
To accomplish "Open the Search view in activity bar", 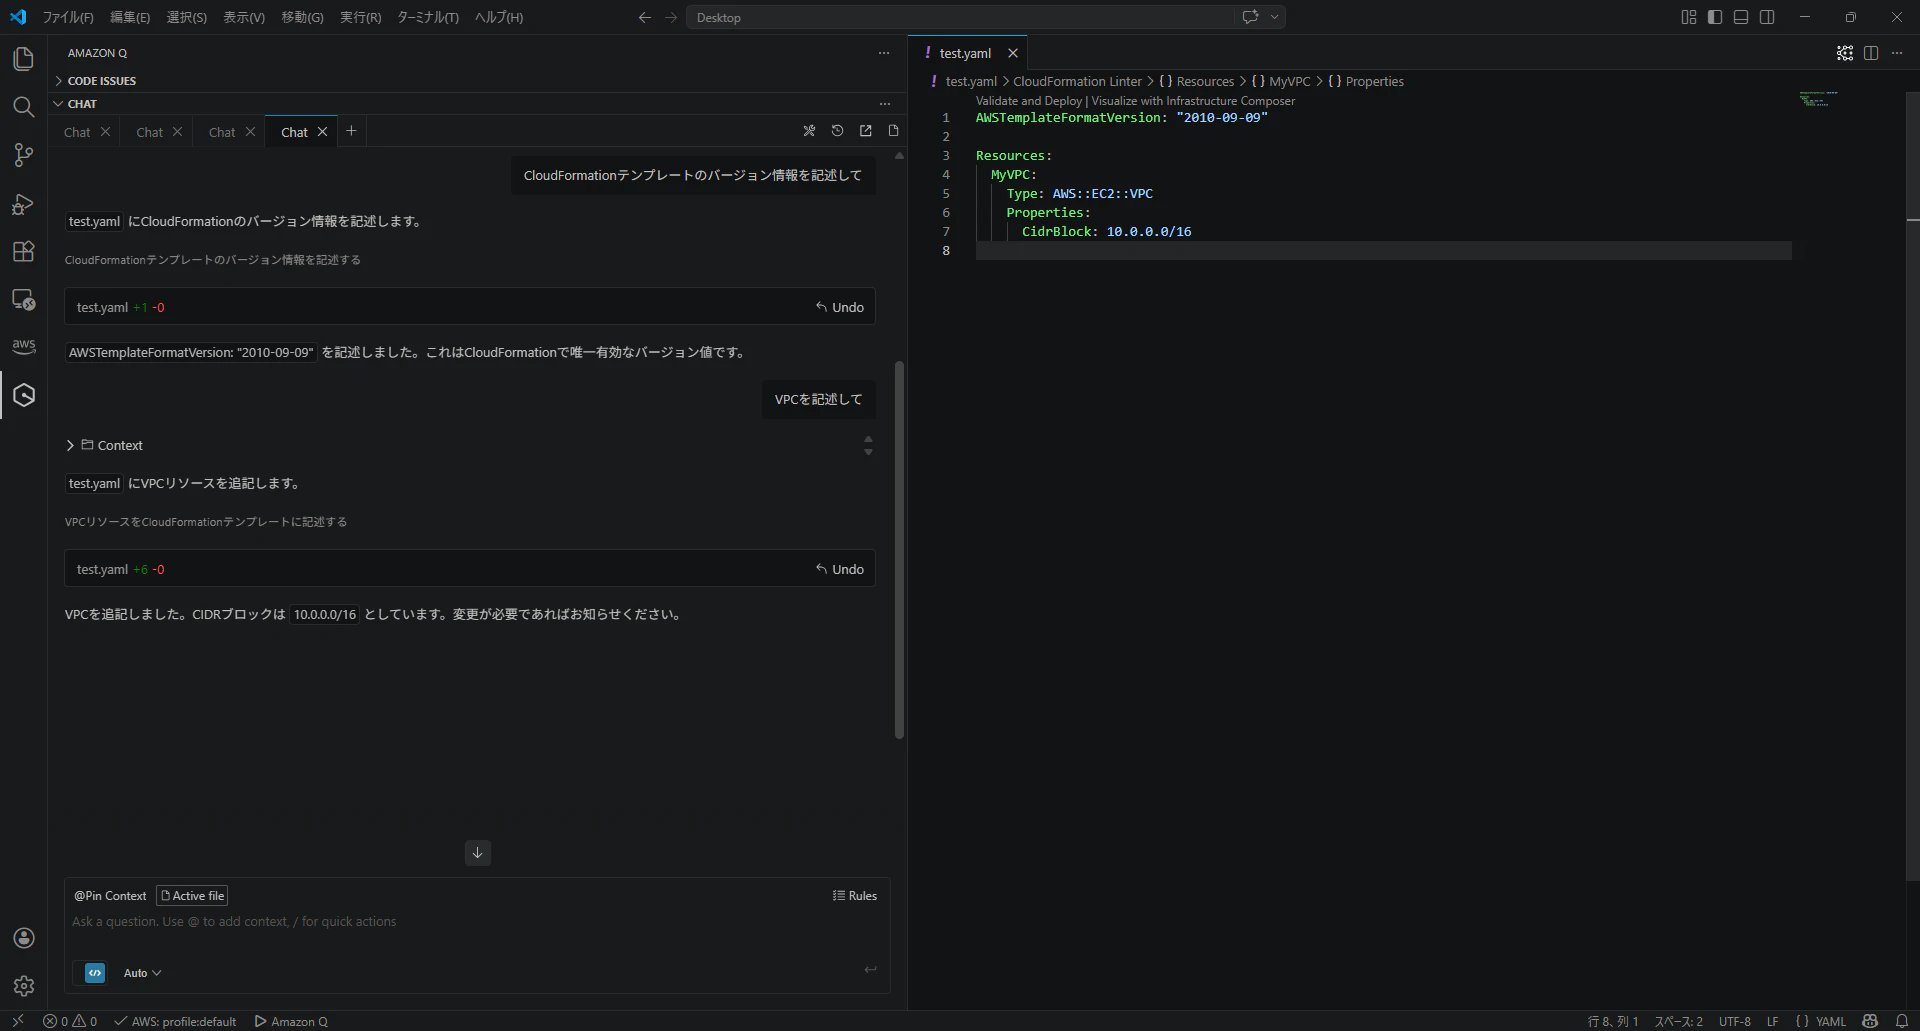I will point(23,107).
